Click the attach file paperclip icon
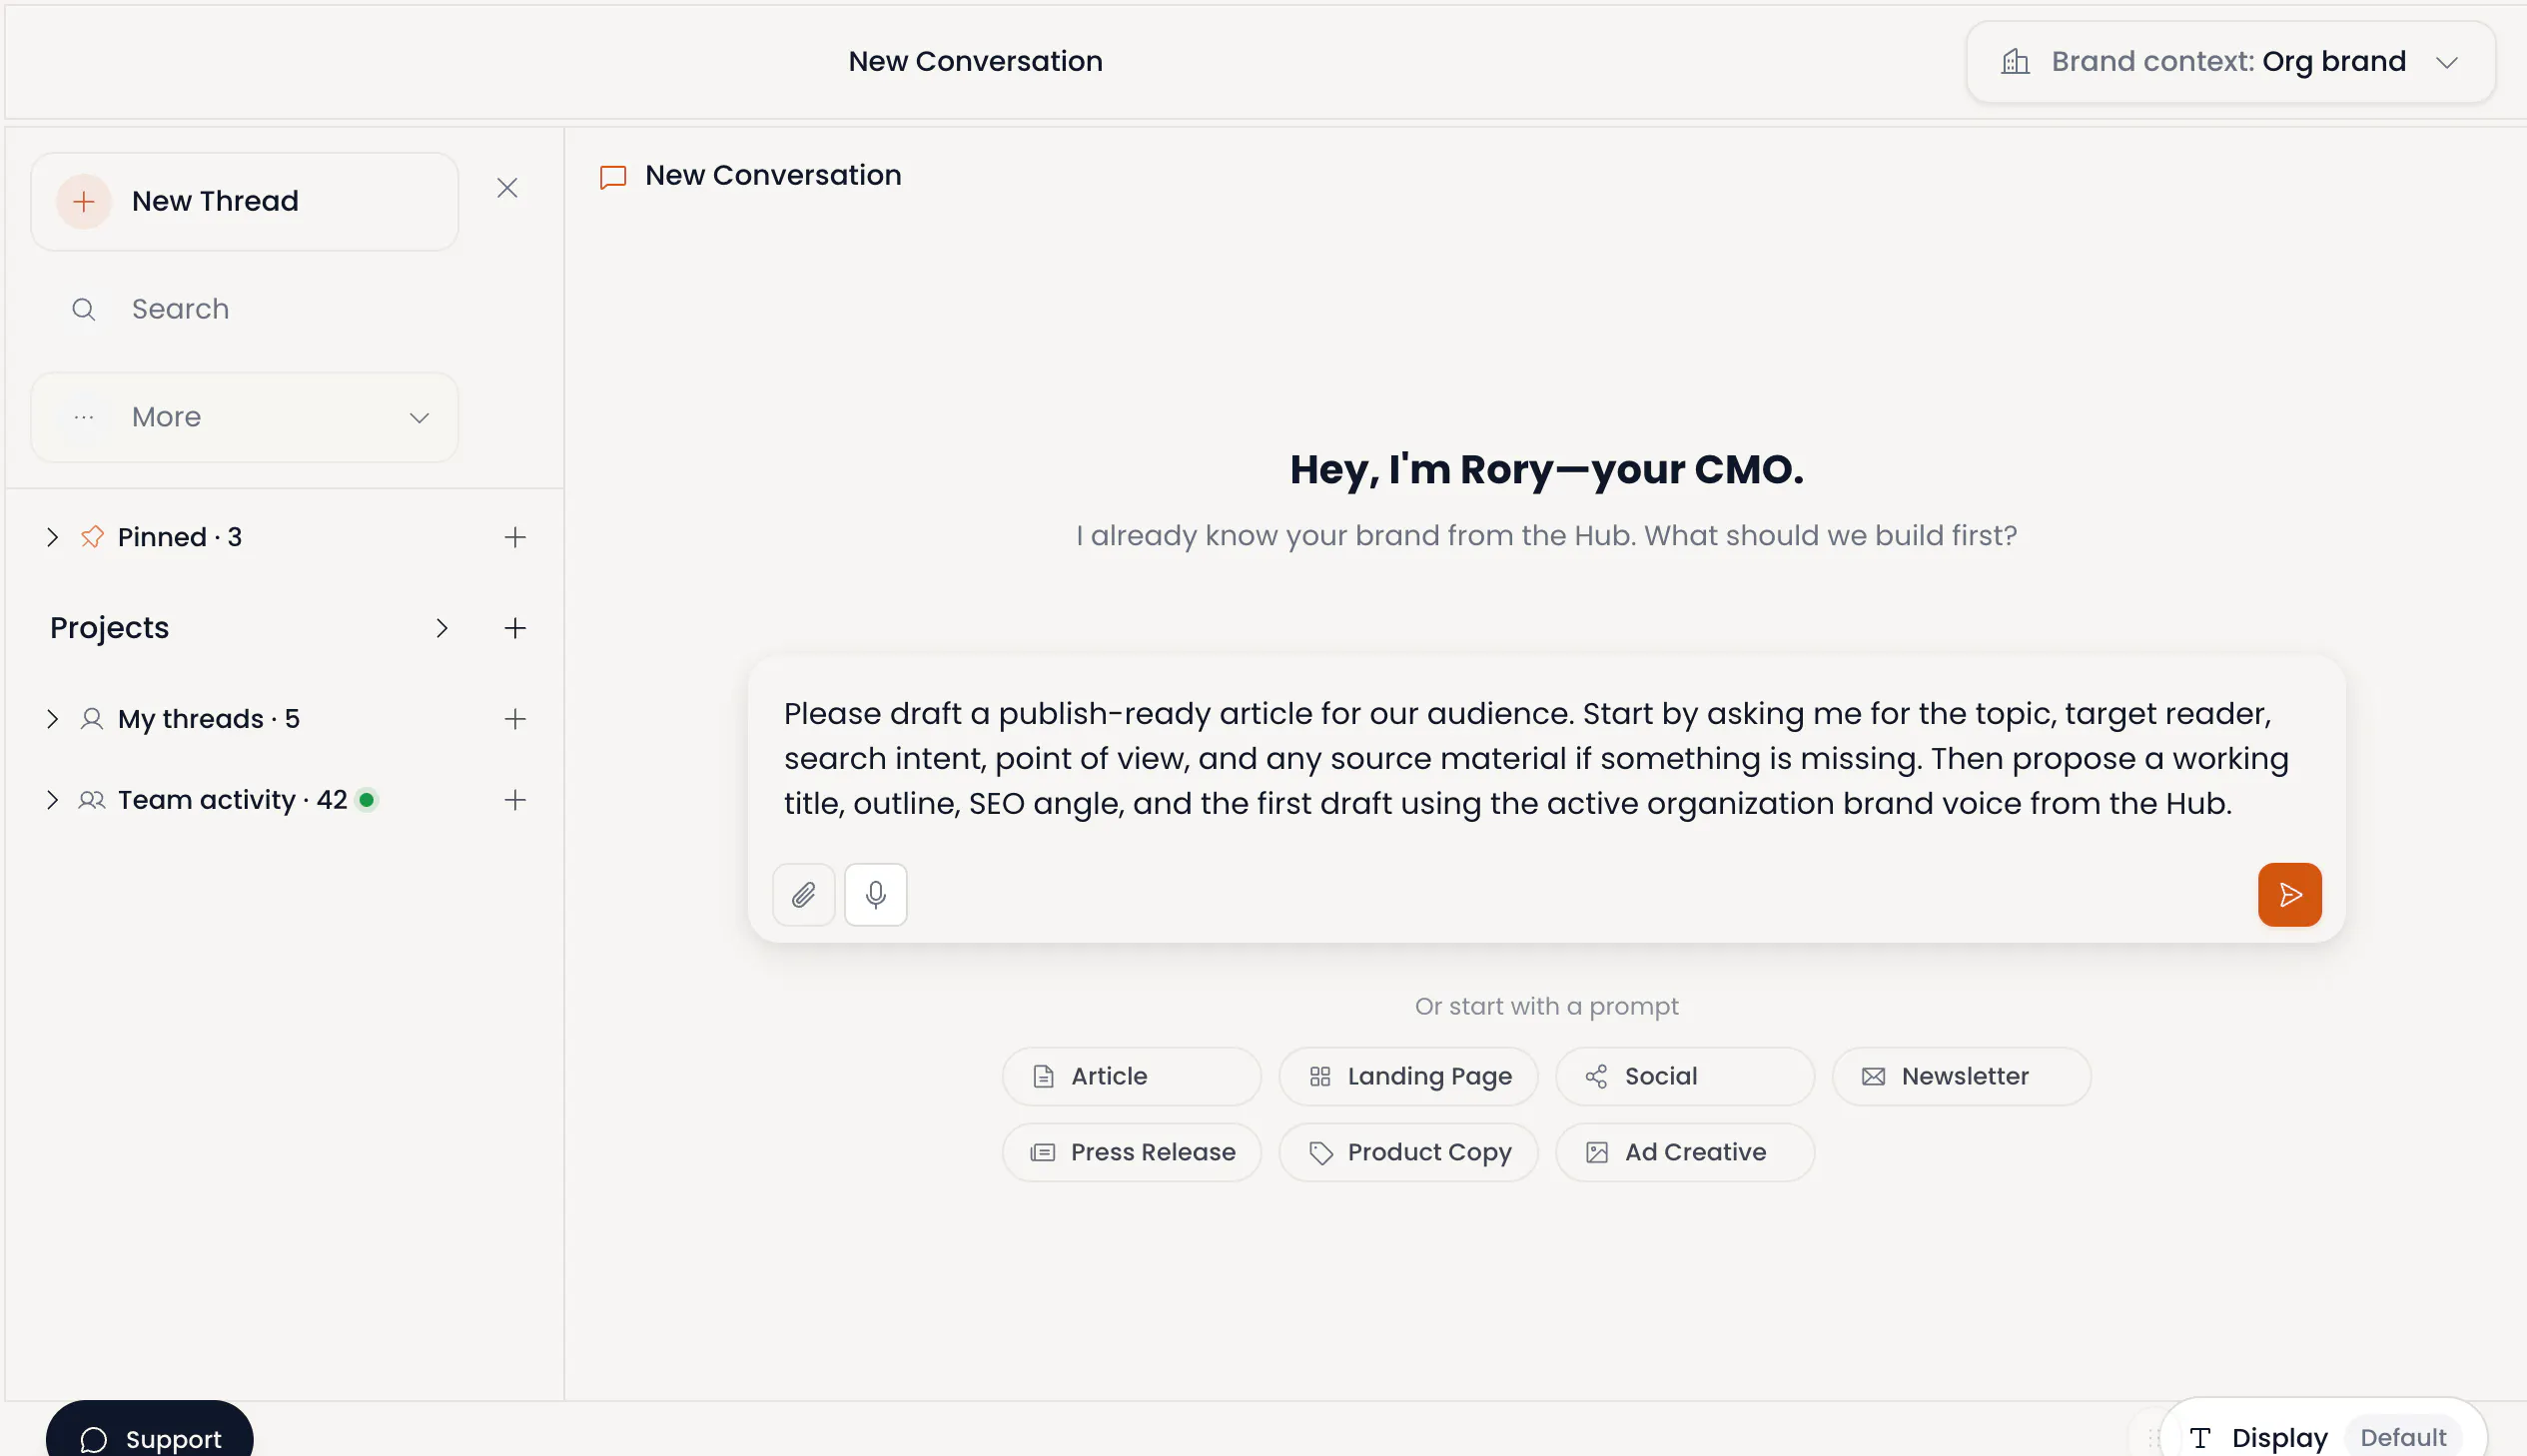2527x1456 pixels. (x=803, y=894)
